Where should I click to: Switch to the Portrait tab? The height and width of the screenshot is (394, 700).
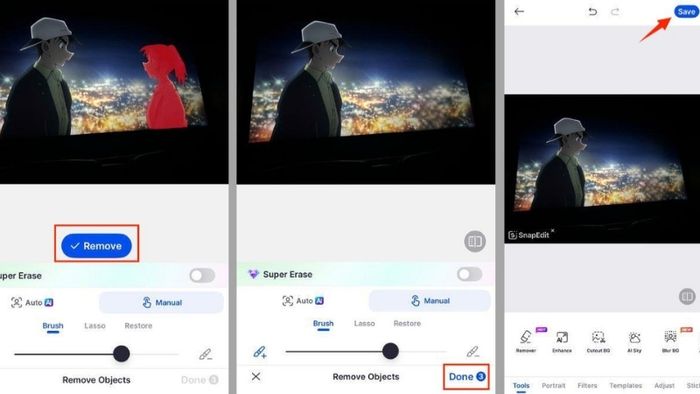(x=554, y=386)
